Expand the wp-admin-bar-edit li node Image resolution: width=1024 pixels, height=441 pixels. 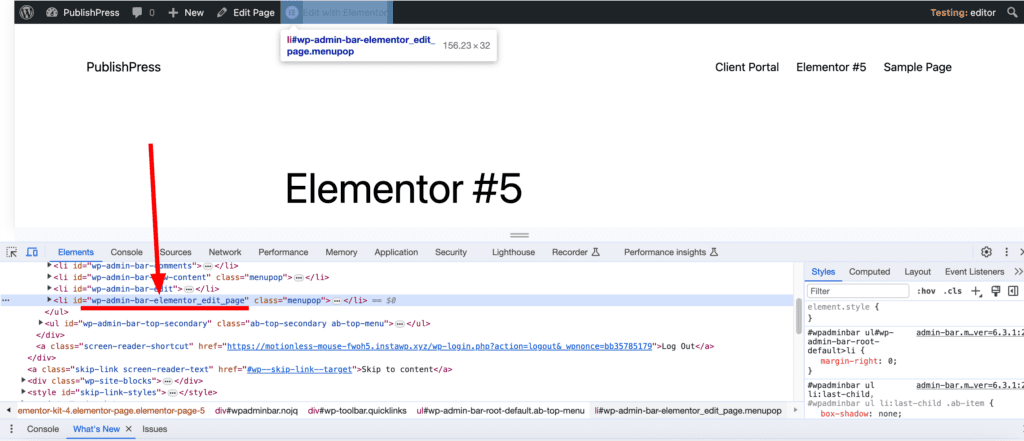pos(50,288)
